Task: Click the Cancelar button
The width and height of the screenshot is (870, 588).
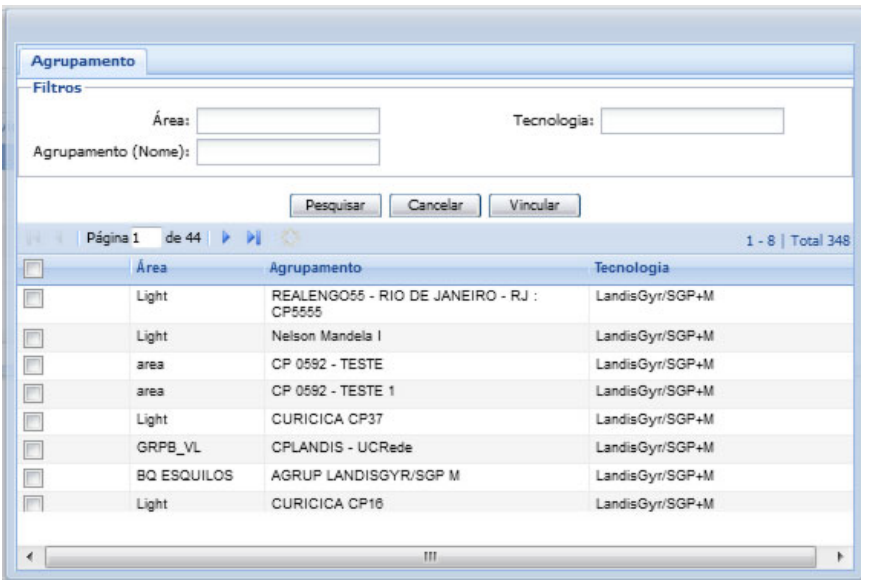Action: coord(435,205)
